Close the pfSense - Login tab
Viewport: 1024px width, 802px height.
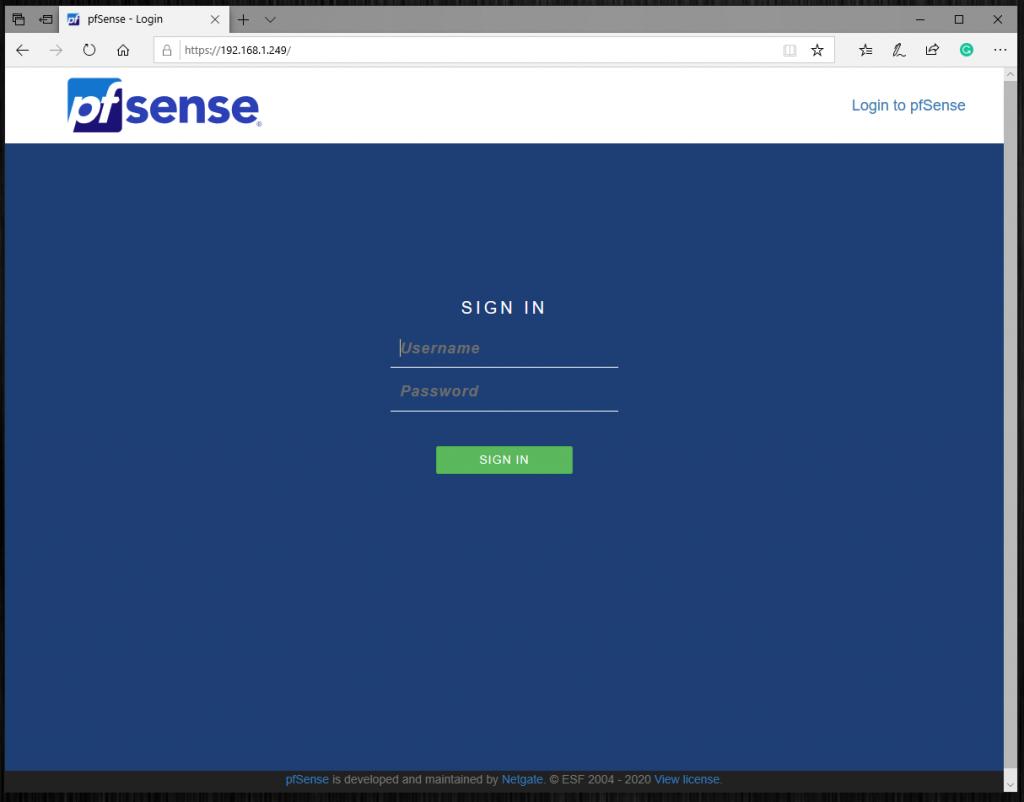(215, 20)
